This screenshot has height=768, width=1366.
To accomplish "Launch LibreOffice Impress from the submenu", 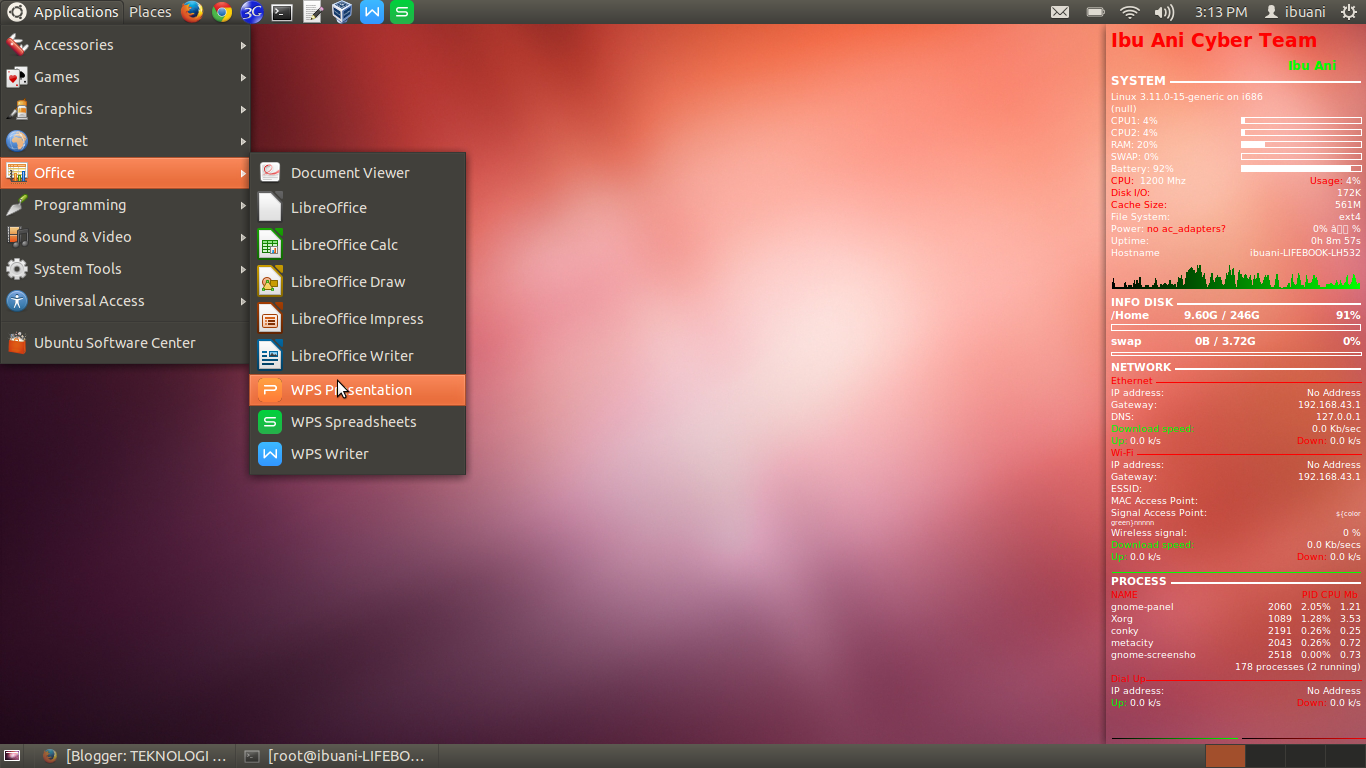I will point(357,318).
